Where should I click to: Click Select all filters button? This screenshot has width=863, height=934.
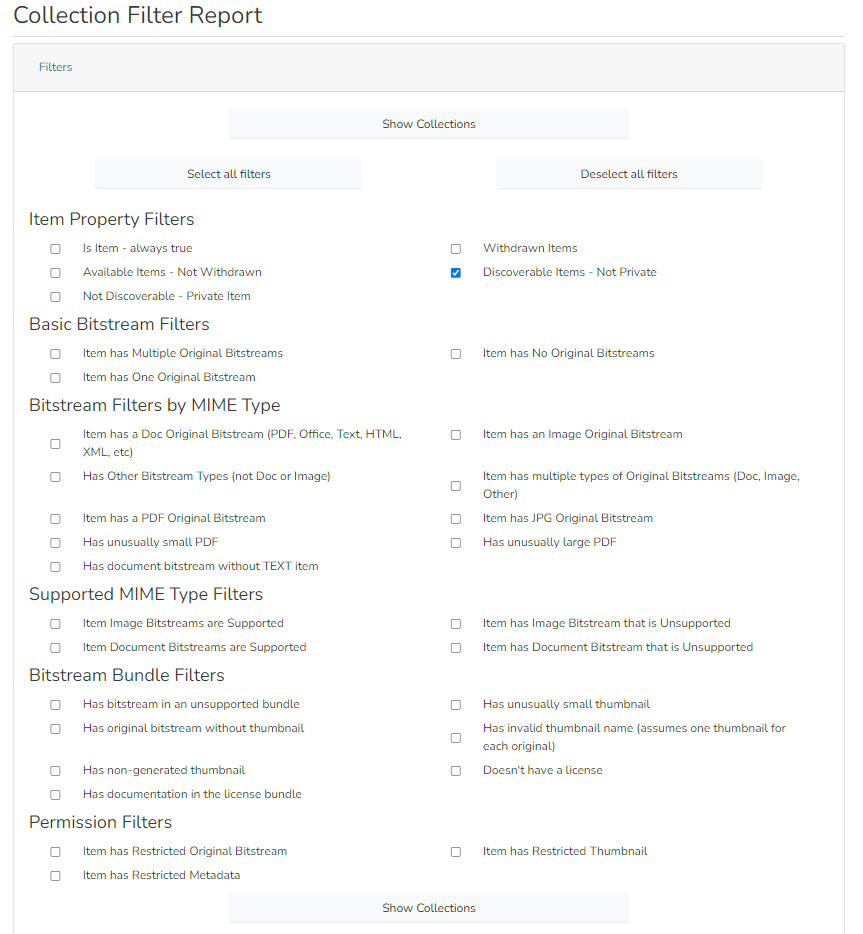(x=228, y=174)
